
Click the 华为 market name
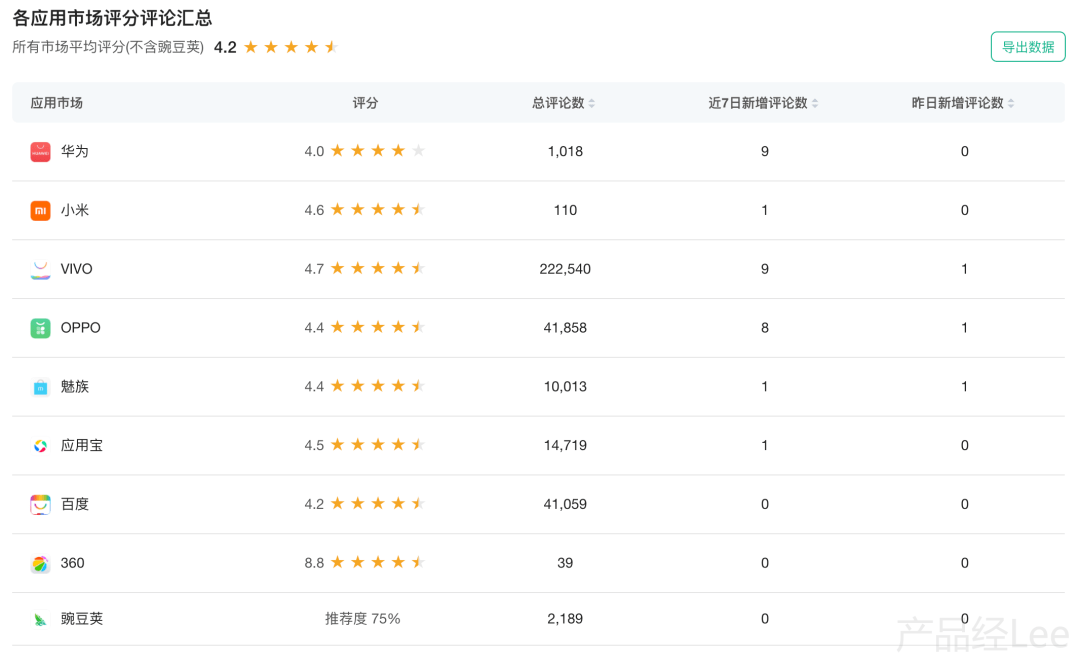(75, 152)
